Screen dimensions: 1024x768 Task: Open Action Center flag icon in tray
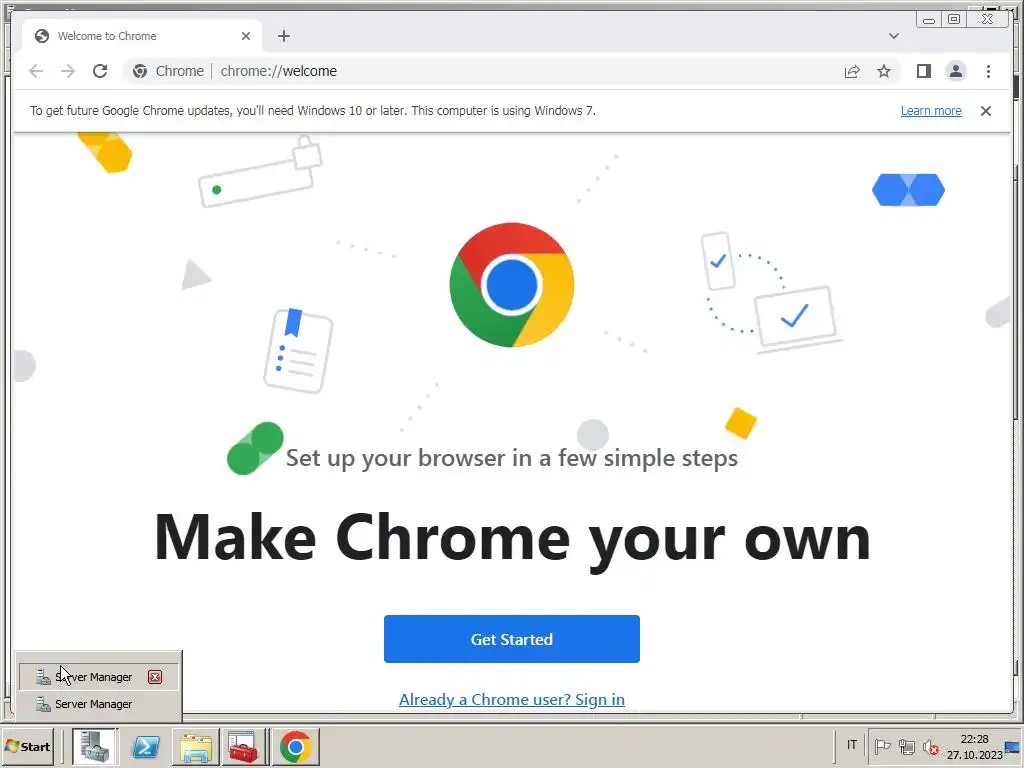pos(882,746)
